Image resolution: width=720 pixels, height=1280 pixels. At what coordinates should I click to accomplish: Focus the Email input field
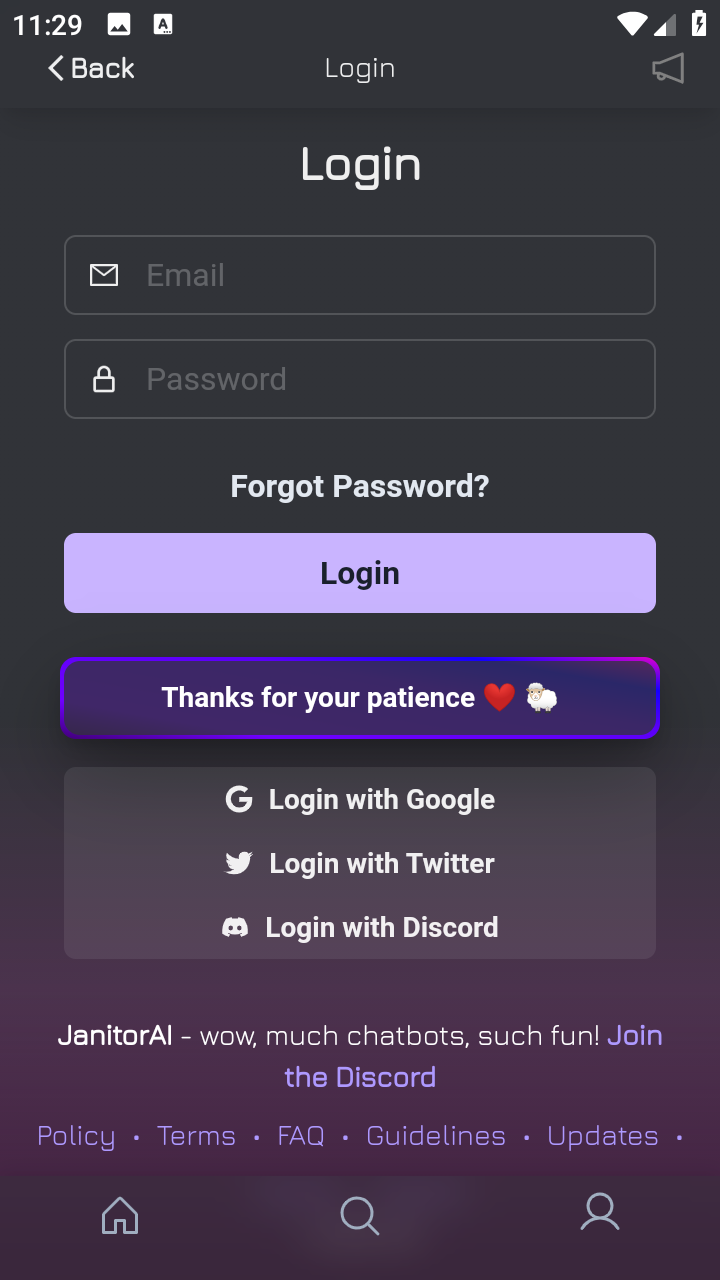tap(390, 275)
